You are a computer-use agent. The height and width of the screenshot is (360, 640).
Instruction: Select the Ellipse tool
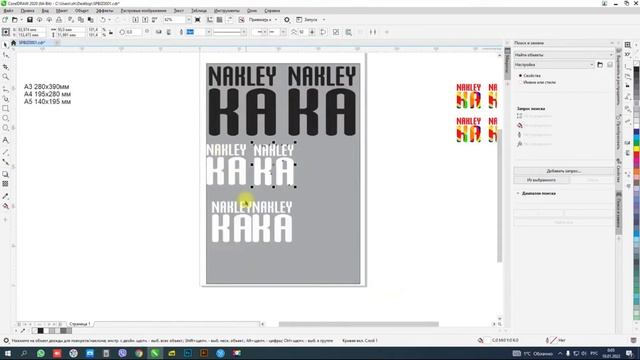click(x=6, y=118)
